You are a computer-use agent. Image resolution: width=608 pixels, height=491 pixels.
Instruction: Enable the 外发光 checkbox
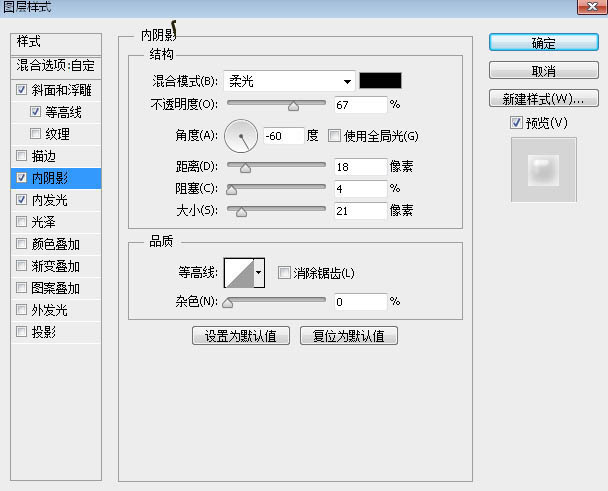[21, 310]
